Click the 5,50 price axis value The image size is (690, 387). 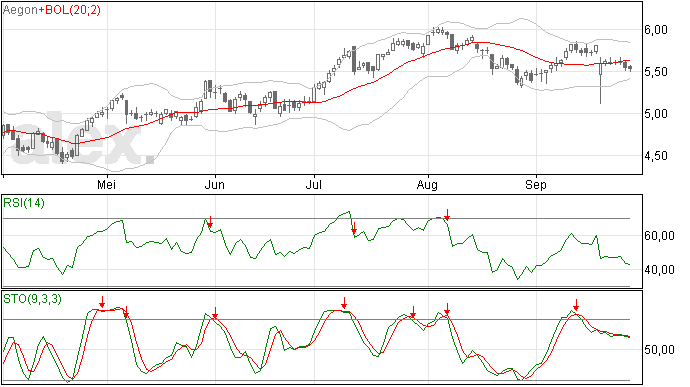pos(656,72)
